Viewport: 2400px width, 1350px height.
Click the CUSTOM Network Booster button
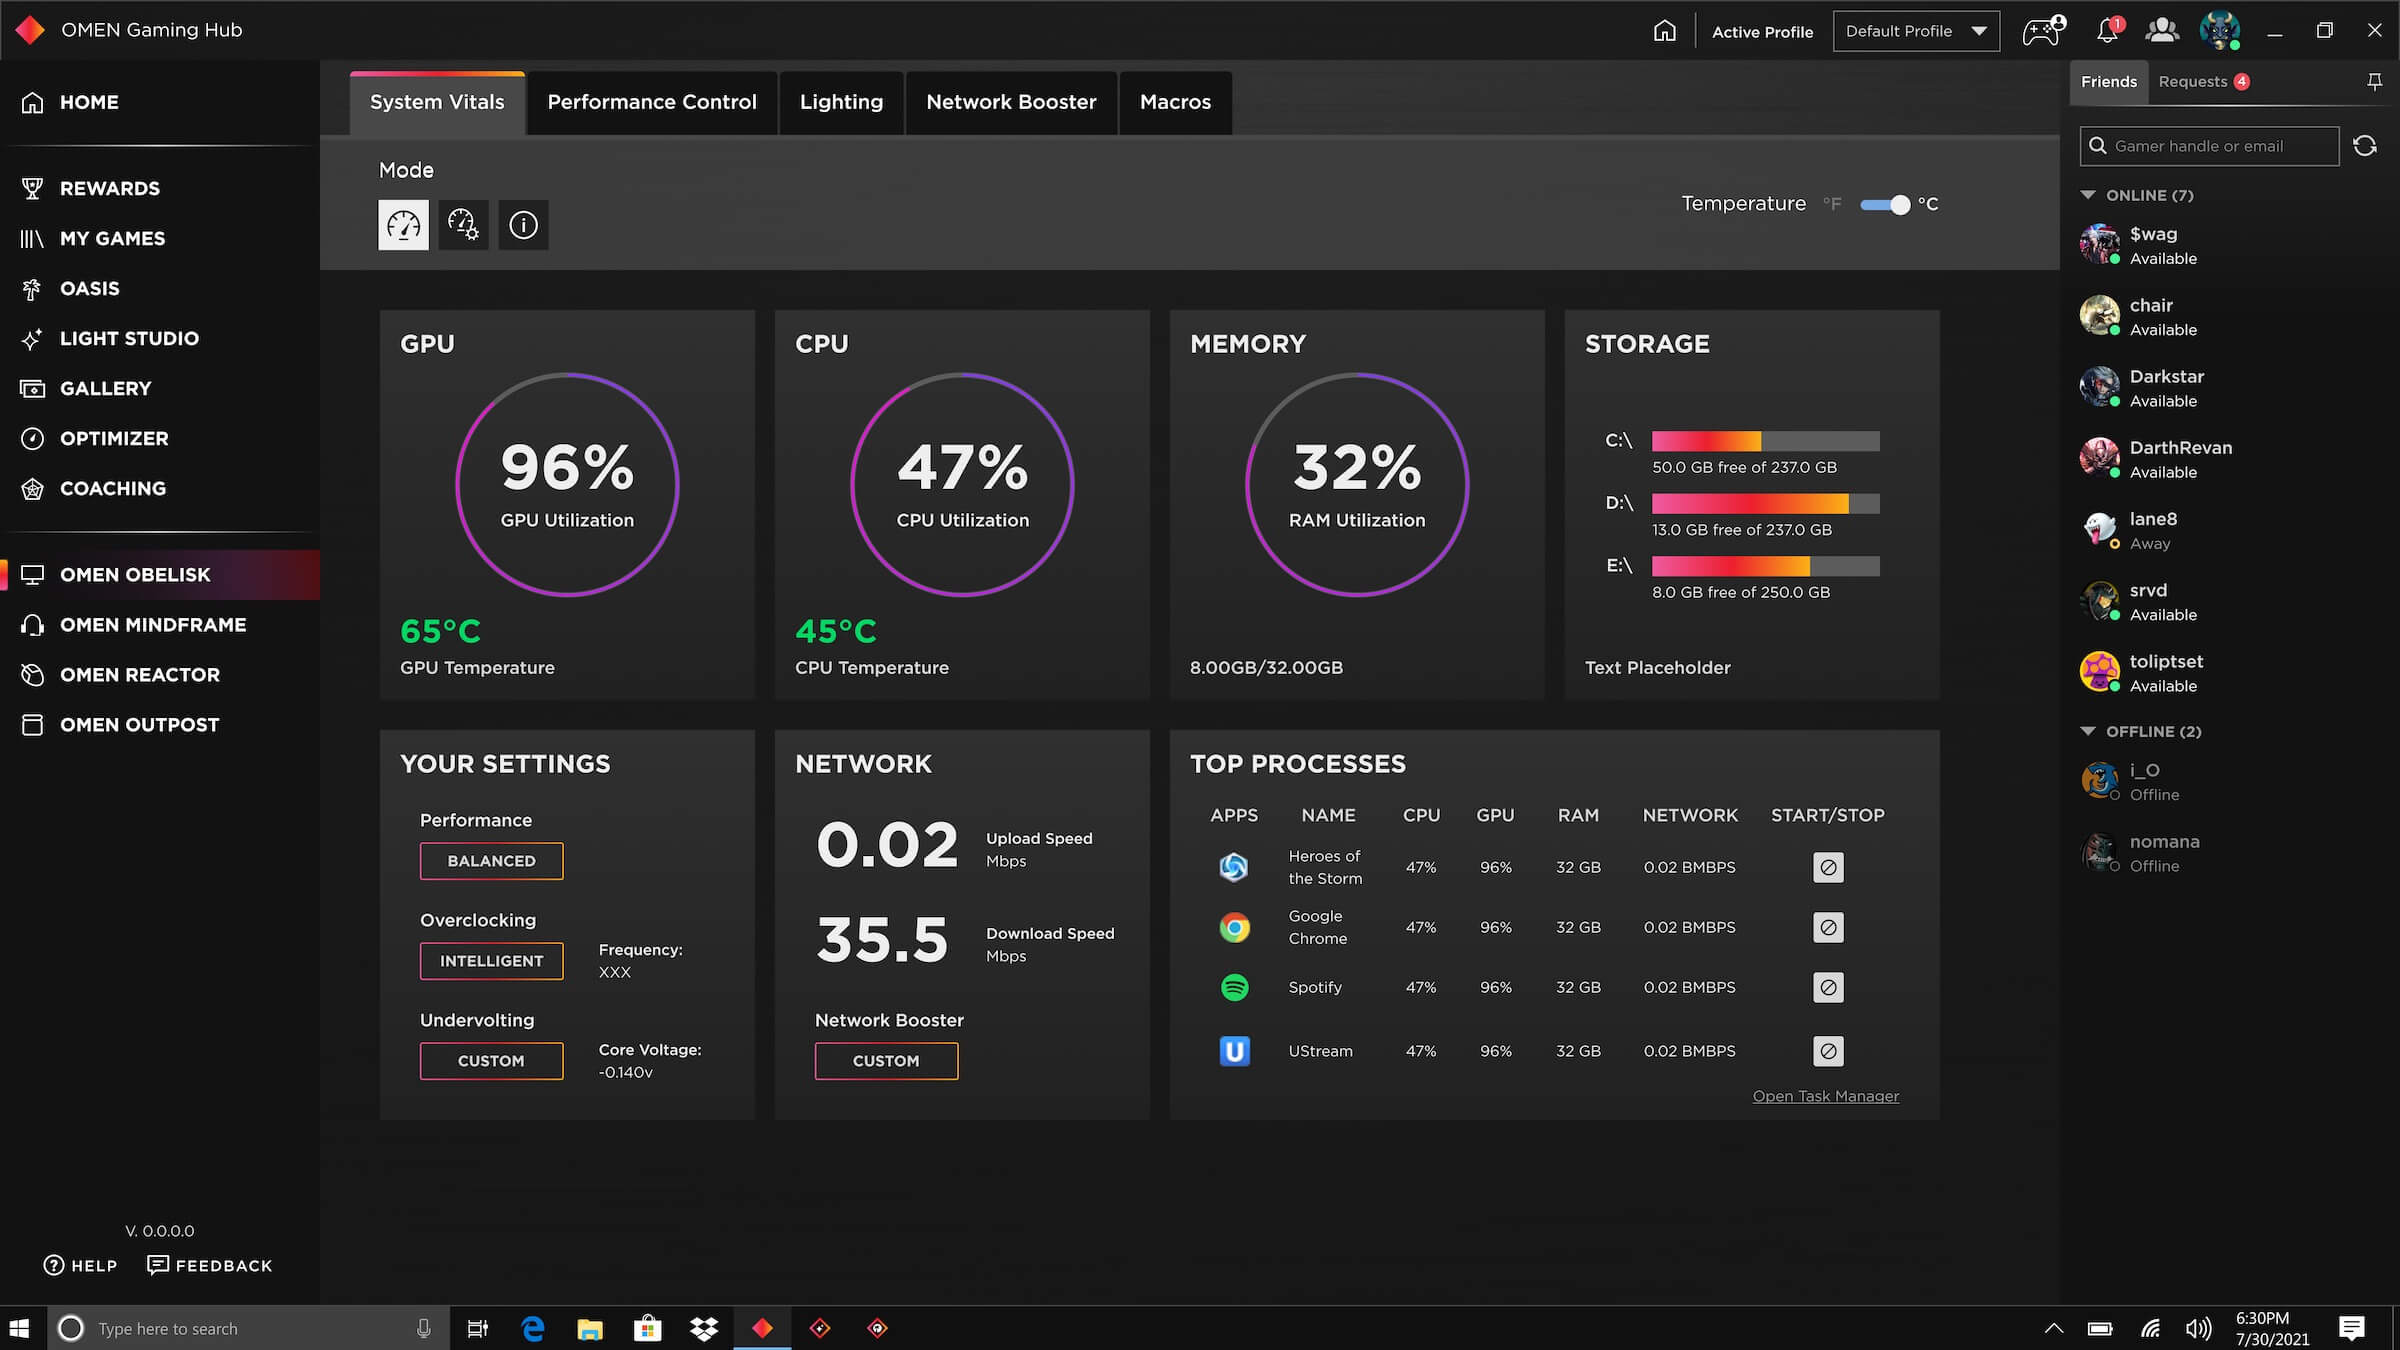coord(885,1058)
